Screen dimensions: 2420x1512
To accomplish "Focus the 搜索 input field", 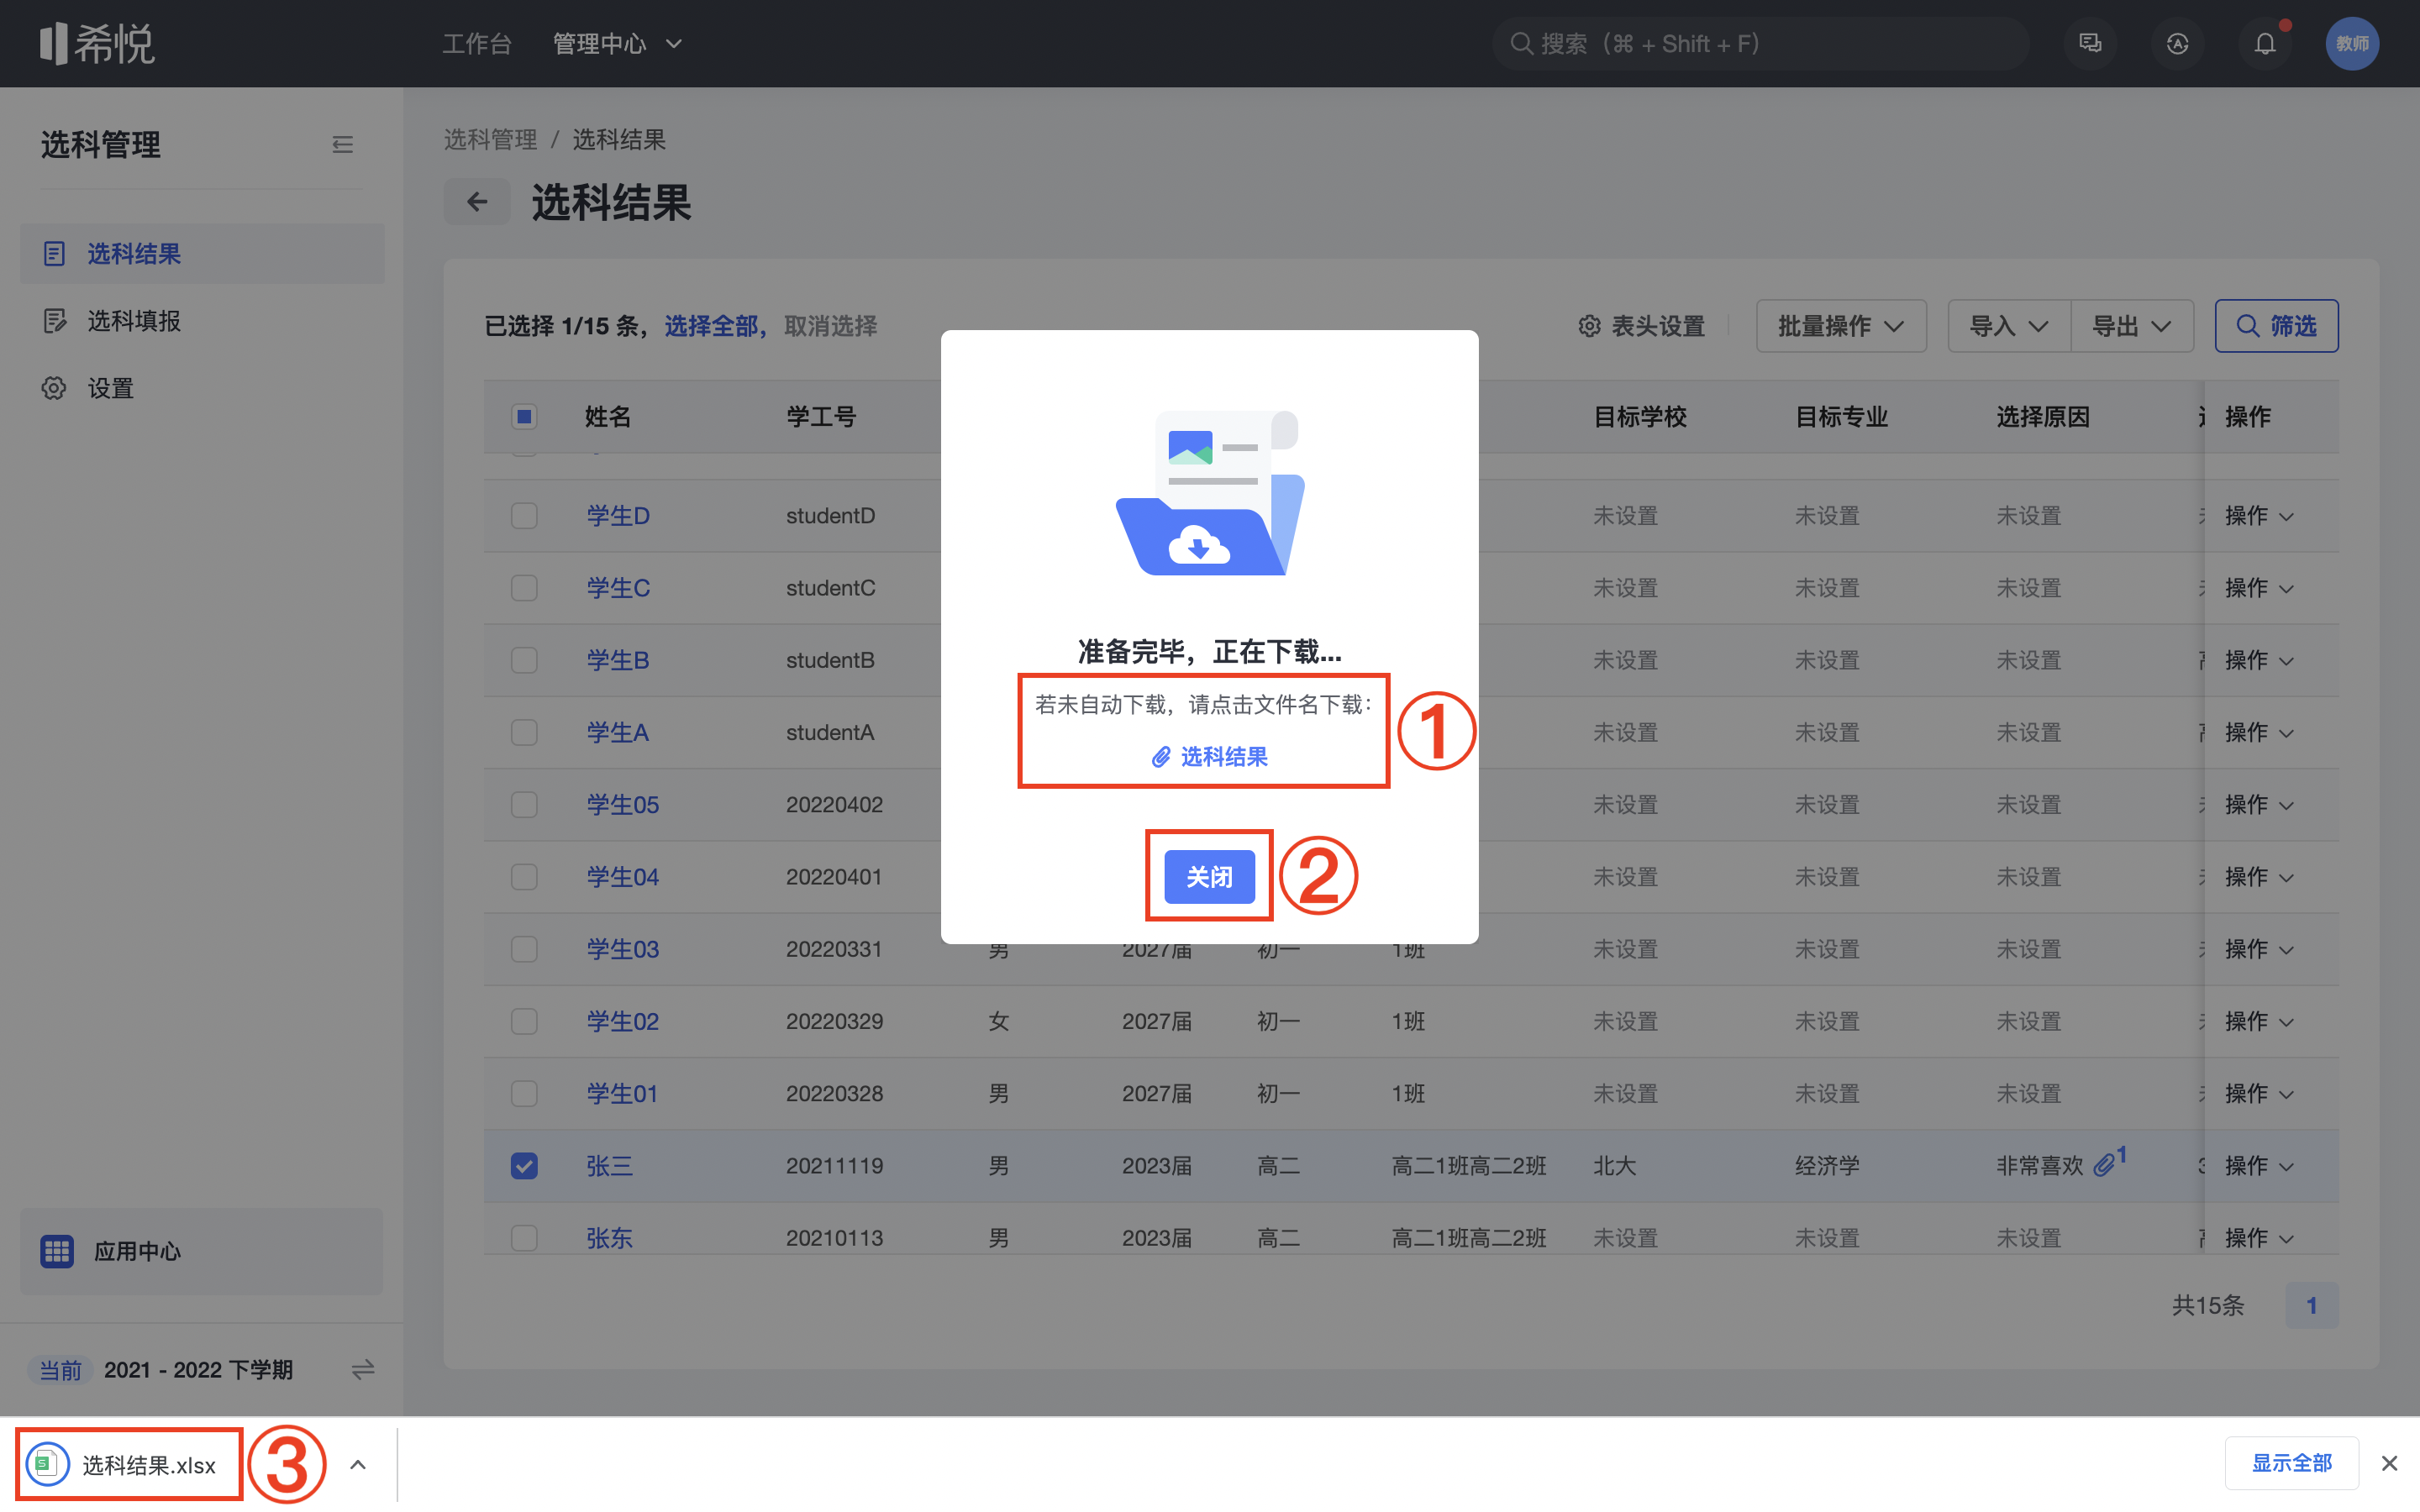I will pos(1760,44).
